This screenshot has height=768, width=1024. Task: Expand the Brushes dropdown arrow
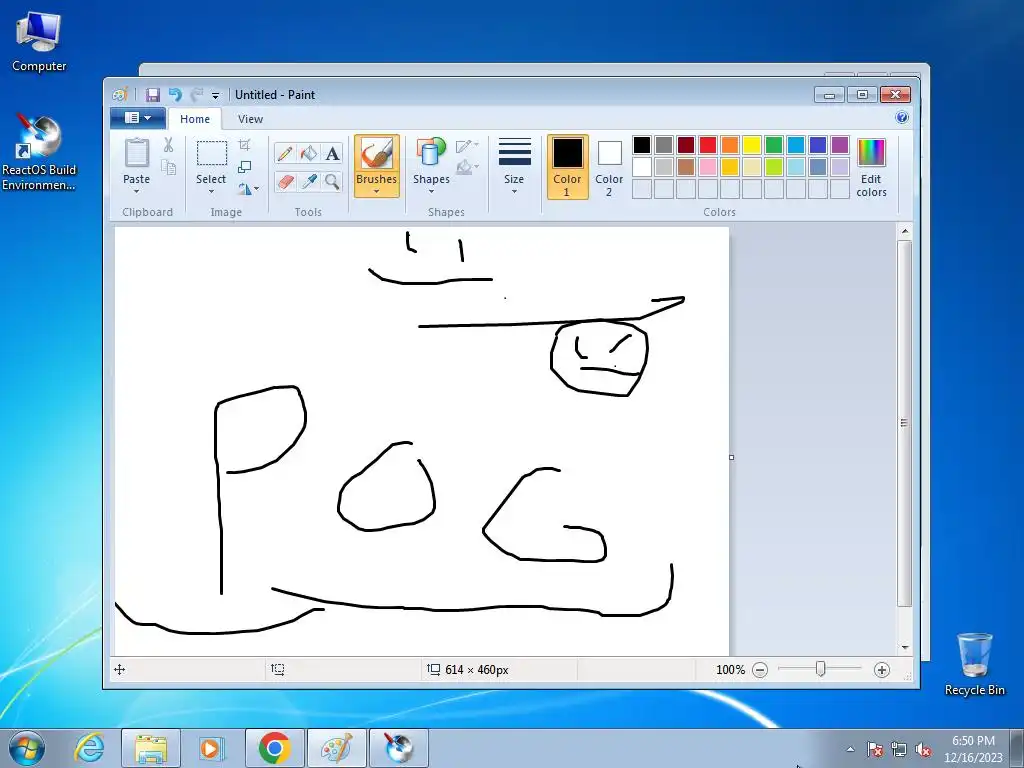pos(377,191)
